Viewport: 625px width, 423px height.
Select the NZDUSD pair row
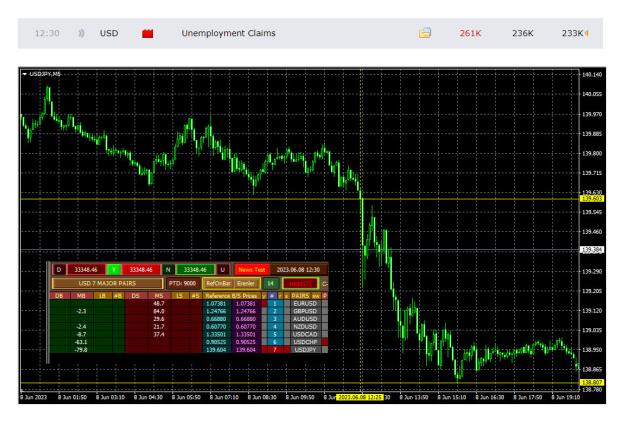point(305,327)
